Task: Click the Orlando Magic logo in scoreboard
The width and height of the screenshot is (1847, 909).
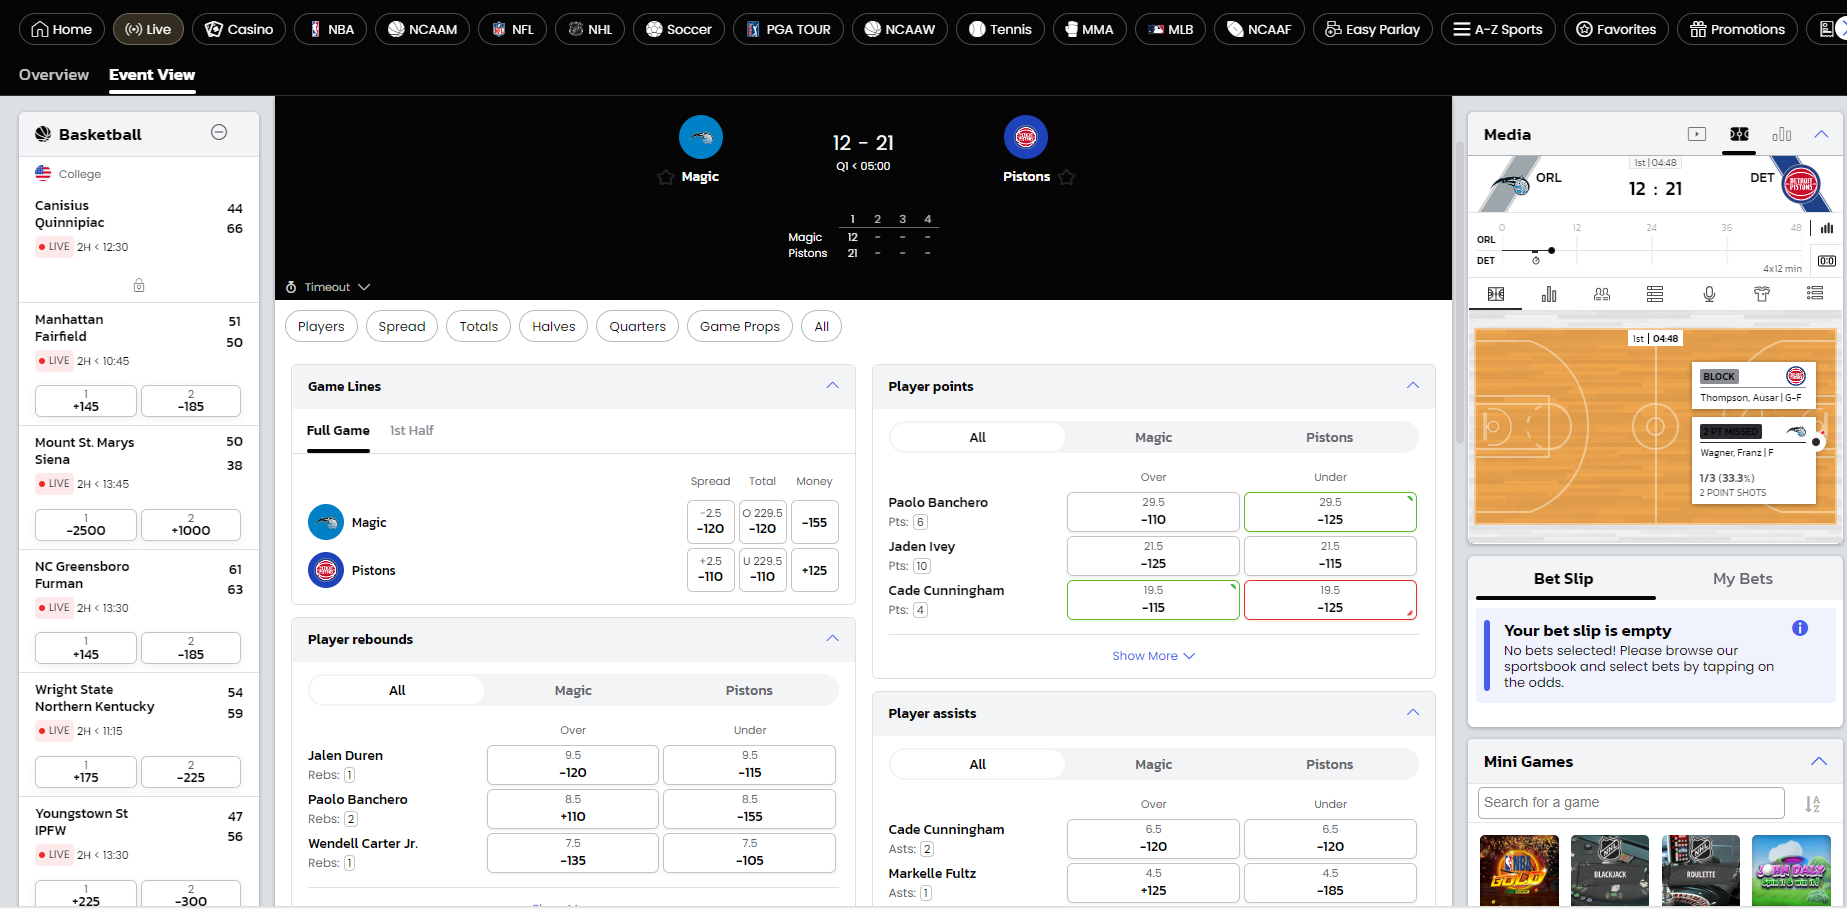Action: (700, 137)
